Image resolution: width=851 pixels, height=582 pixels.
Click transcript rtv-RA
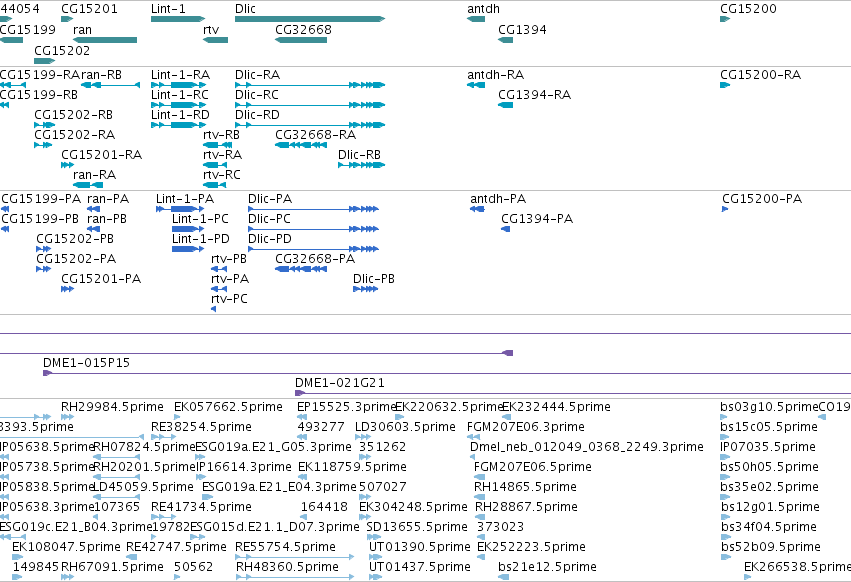pos(215,165)
